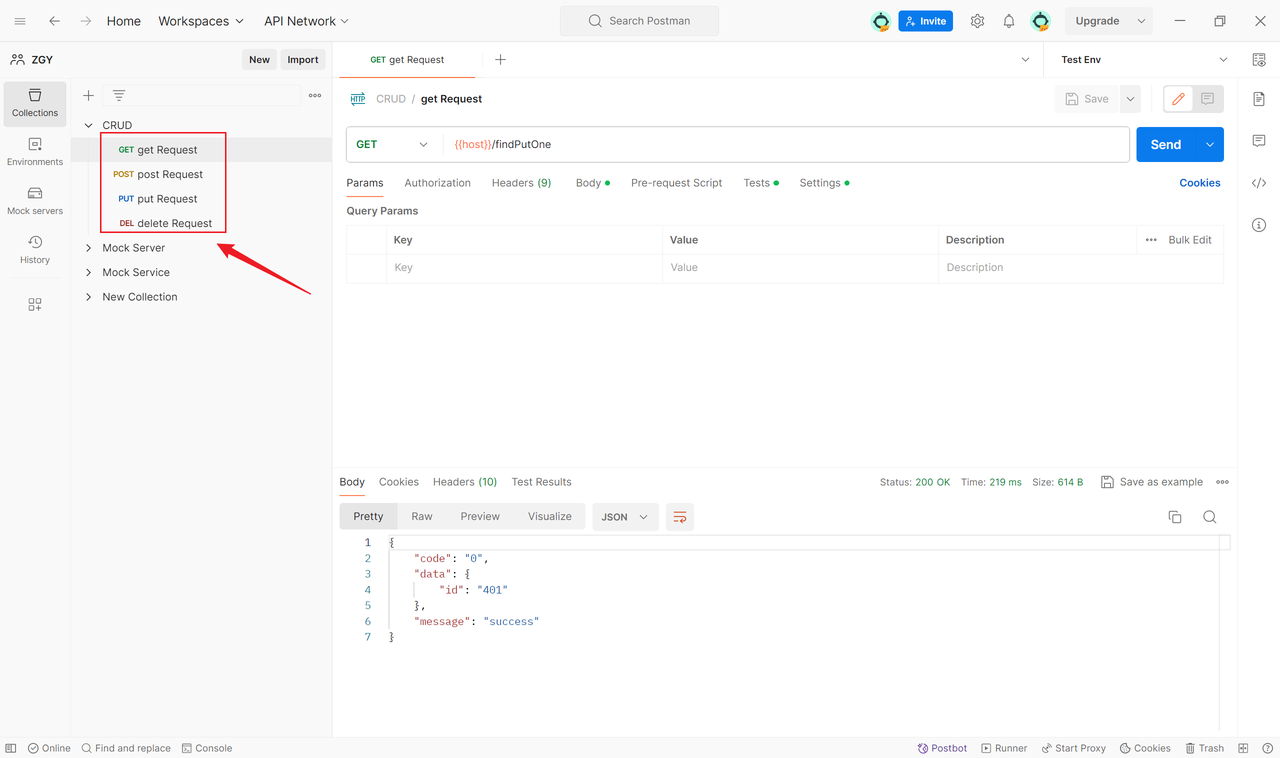Open collections more options ellipsis
This screenshot has width=1280, height=758.
[315, 95]
